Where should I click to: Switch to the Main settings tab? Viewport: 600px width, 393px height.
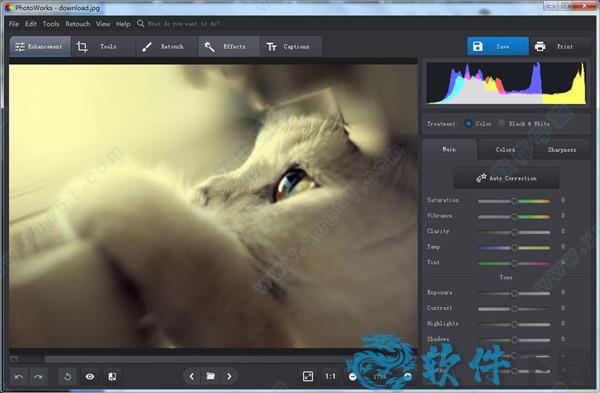point(449,149)
